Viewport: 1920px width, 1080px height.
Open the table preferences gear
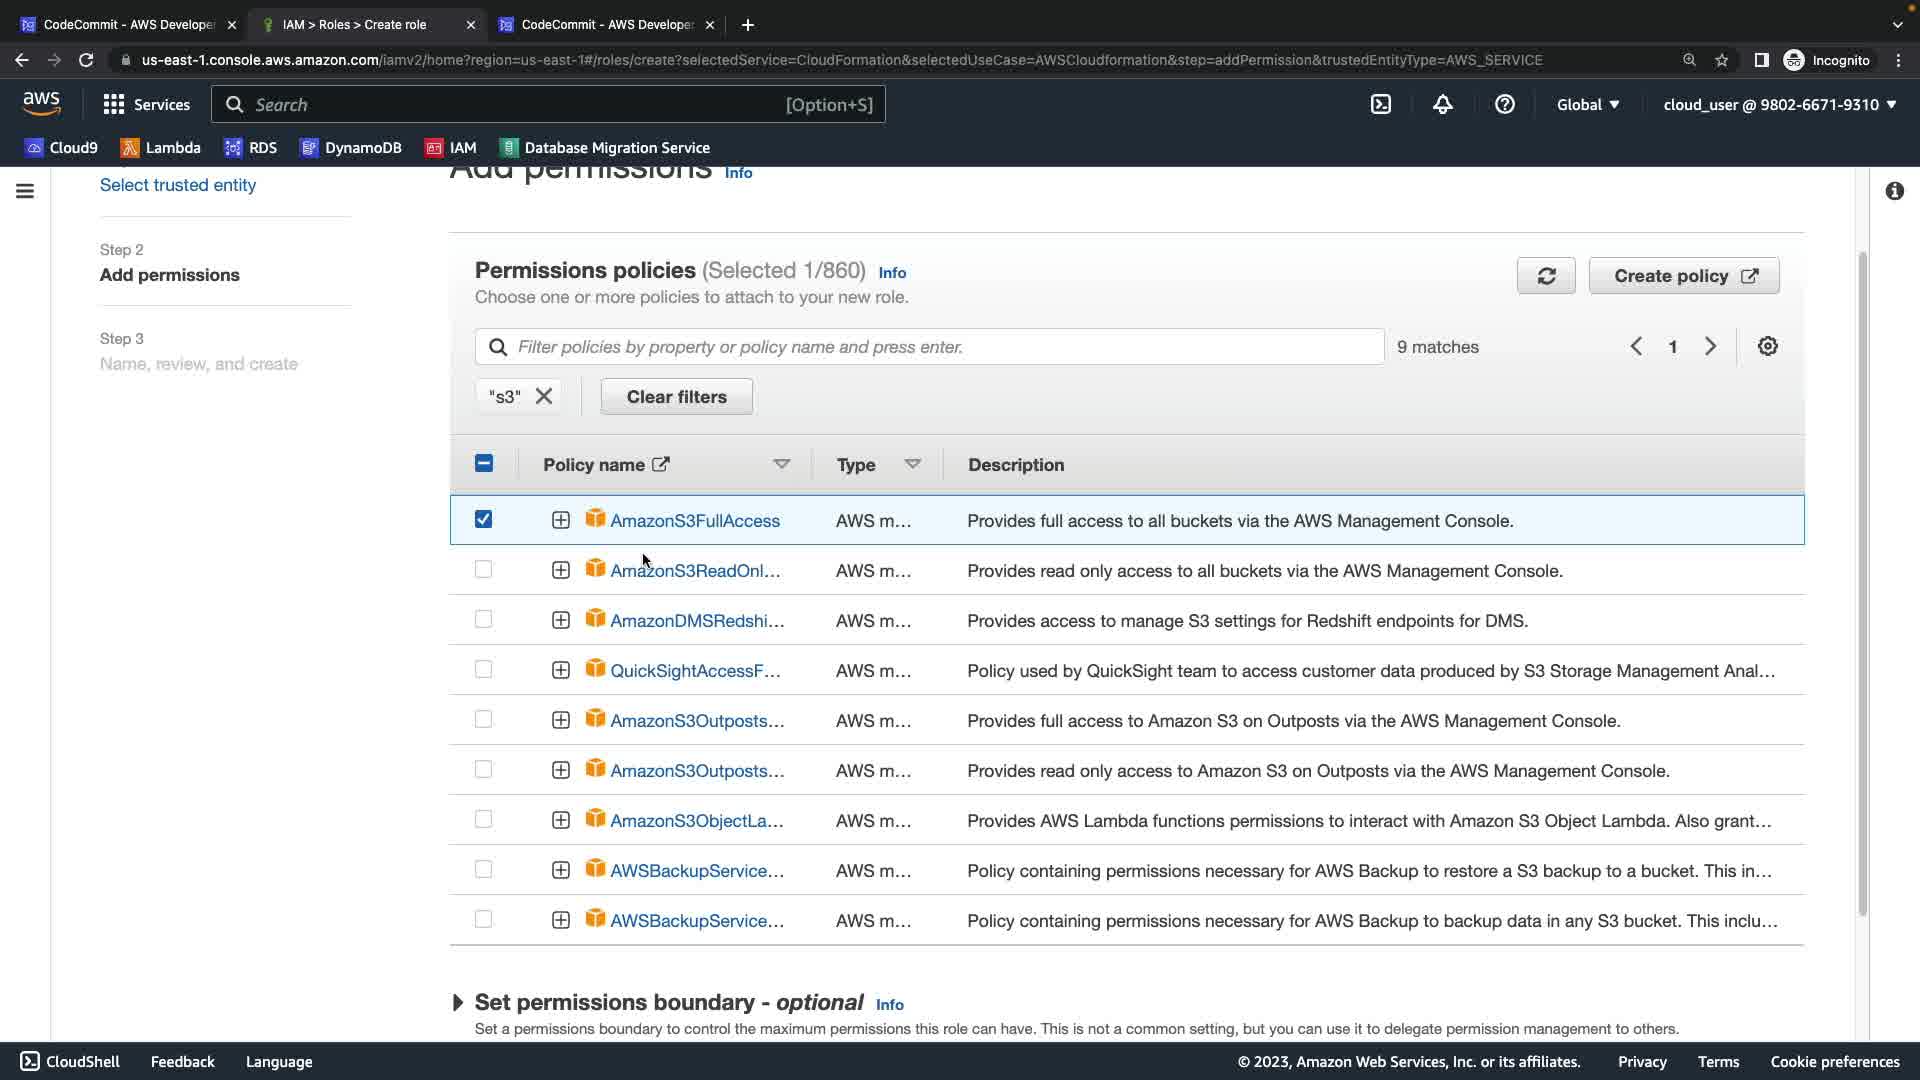(1767, 347)
